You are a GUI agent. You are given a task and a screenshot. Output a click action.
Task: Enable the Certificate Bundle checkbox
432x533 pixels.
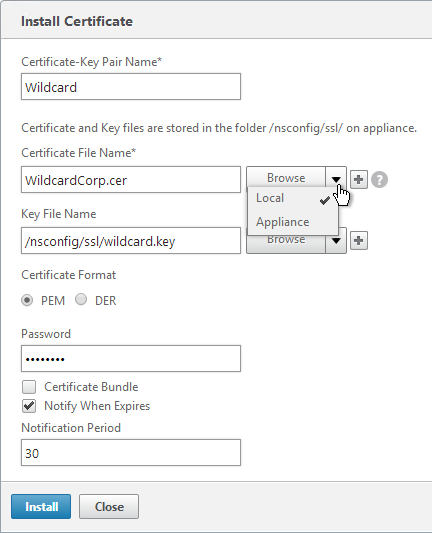click(29, 387)
